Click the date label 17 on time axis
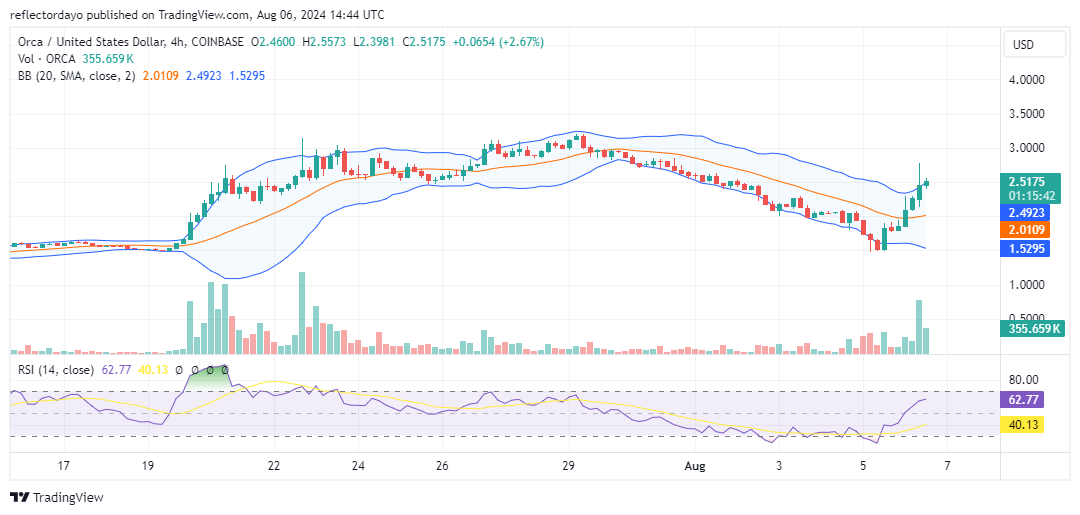 click(x=64, y=466)
